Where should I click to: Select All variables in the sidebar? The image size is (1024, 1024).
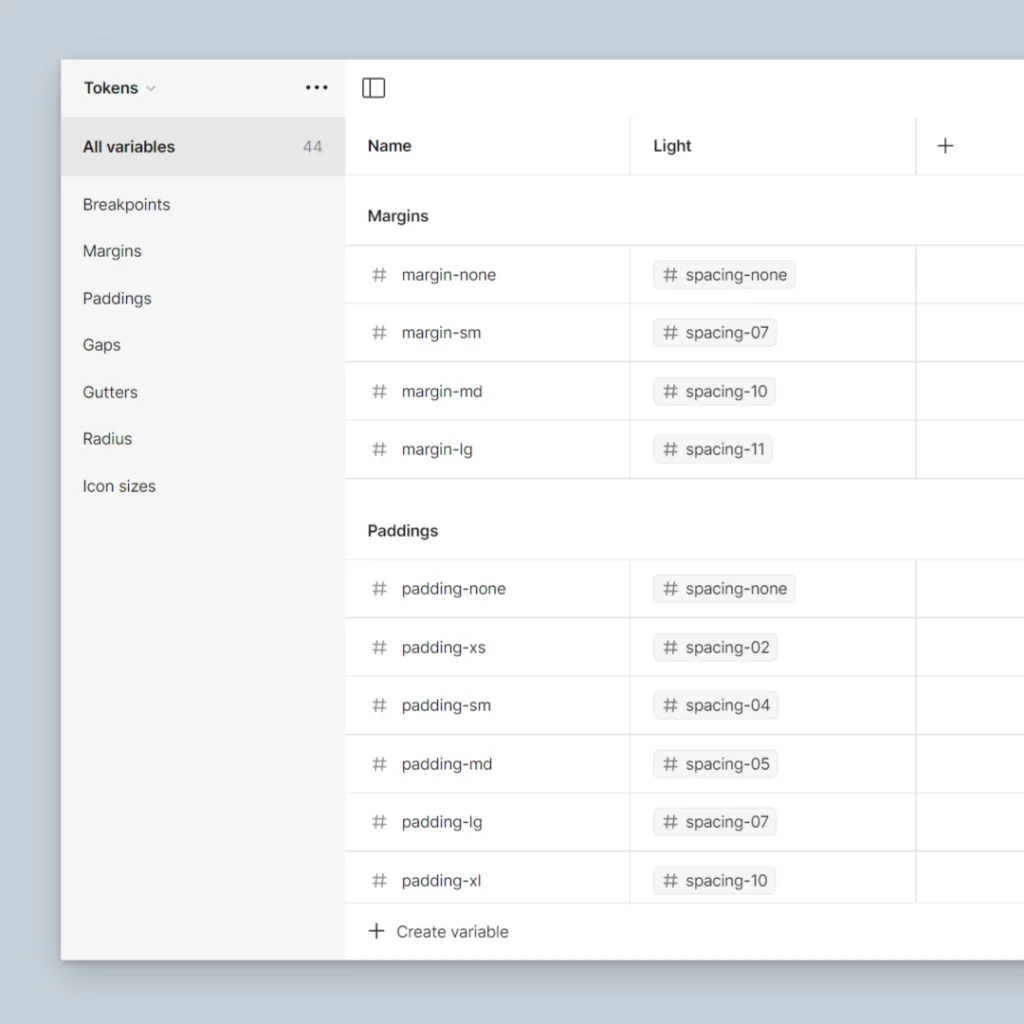(x=128, y=146)
